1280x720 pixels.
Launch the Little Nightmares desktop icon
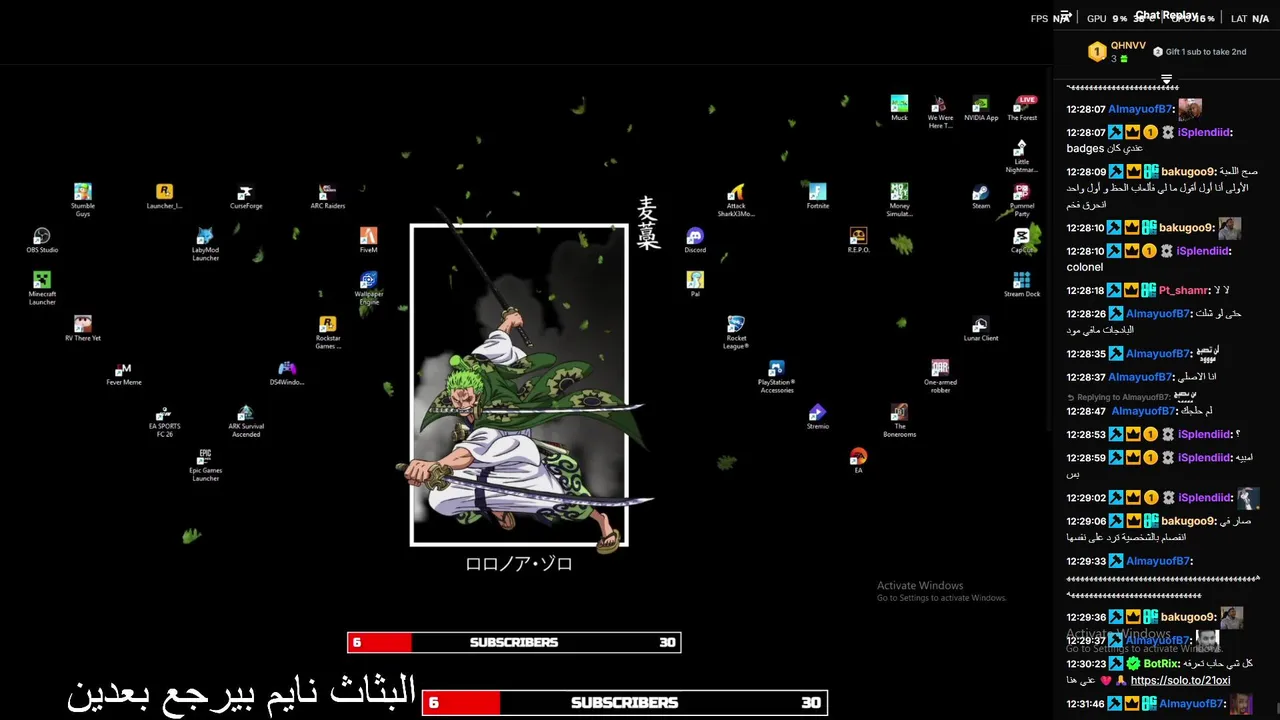[x=1022, y=156]
